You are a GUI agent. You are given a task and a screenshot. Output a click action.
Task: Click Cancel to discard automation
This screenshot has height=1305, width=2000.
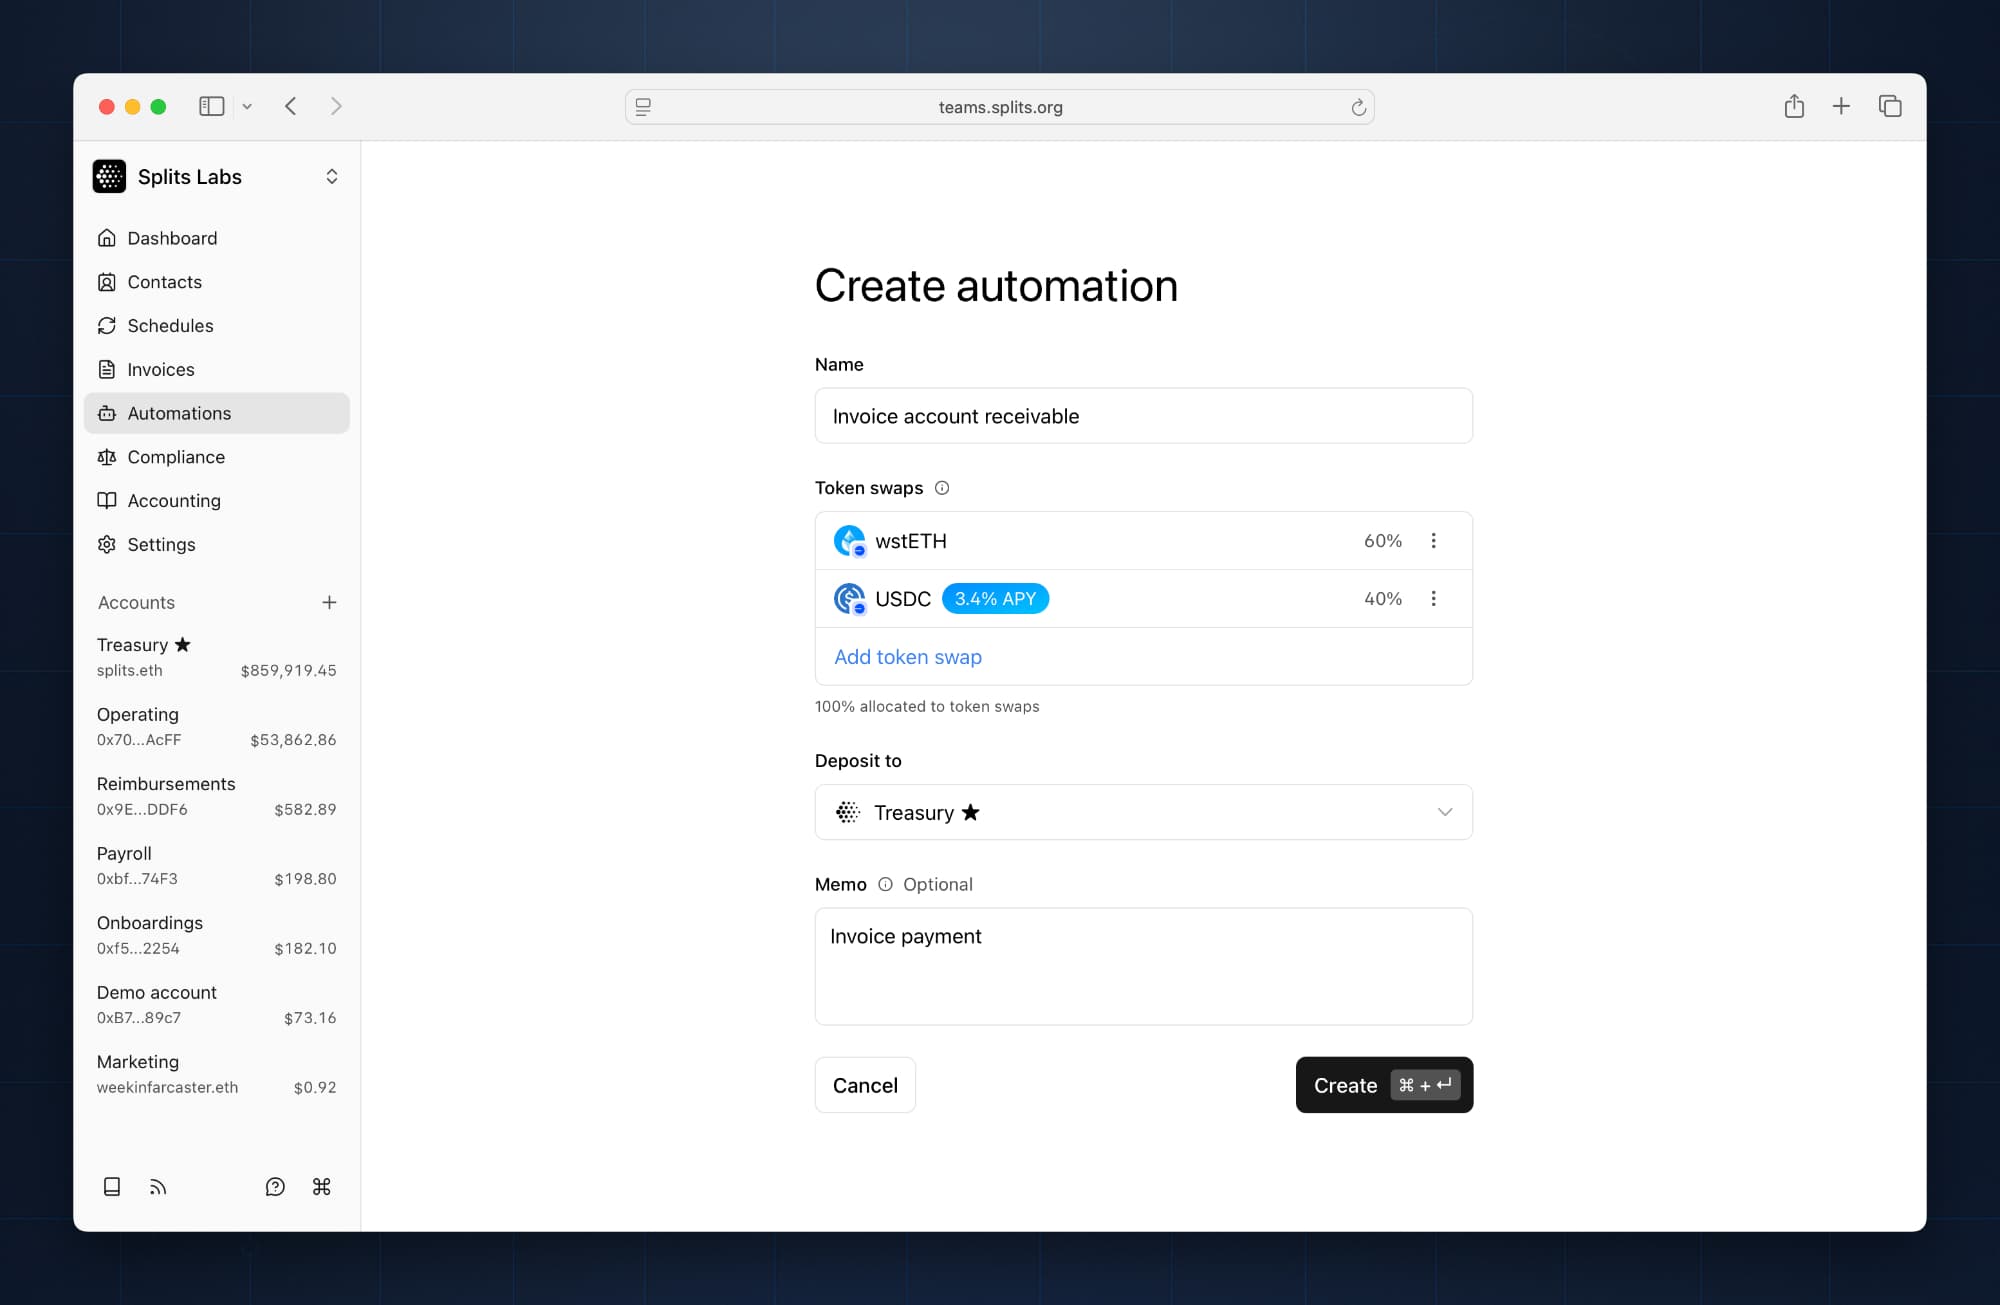point(864,1085)
